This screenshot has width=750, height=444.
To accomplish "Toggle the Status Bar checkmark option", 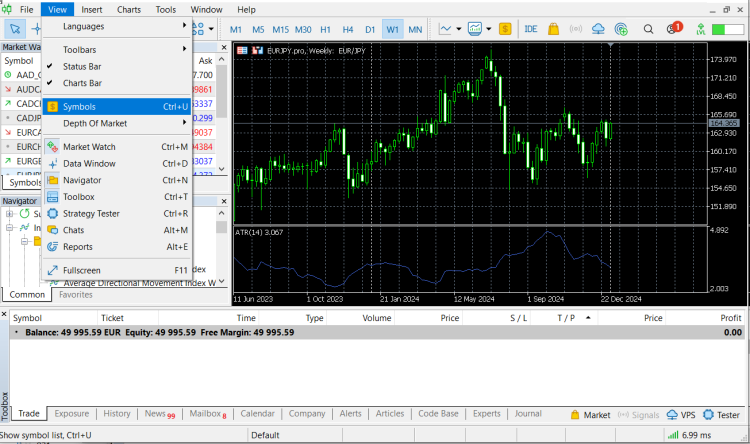I will click(x=82, y=66).
